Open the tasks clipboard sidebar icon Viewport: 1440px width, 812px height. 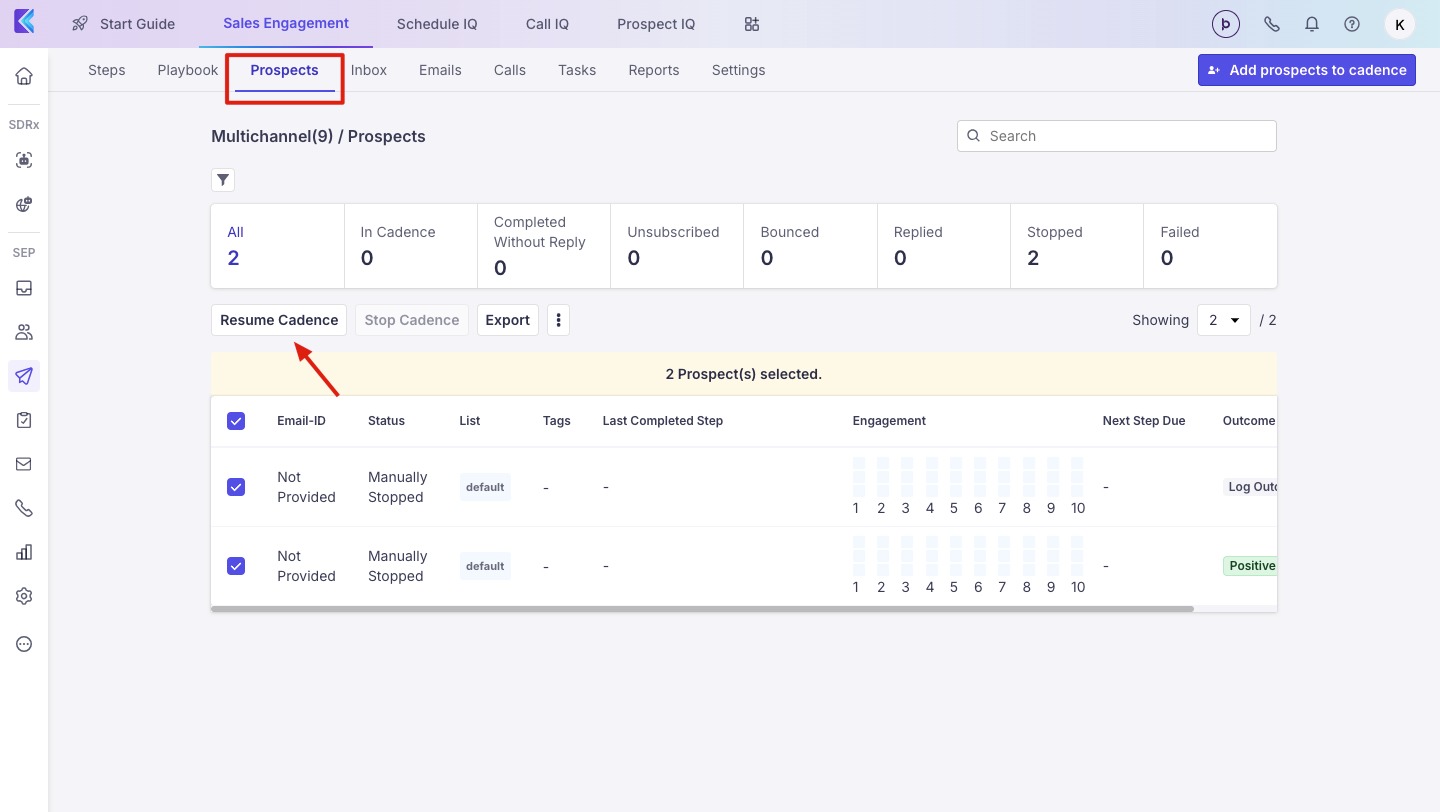point(24,420)
